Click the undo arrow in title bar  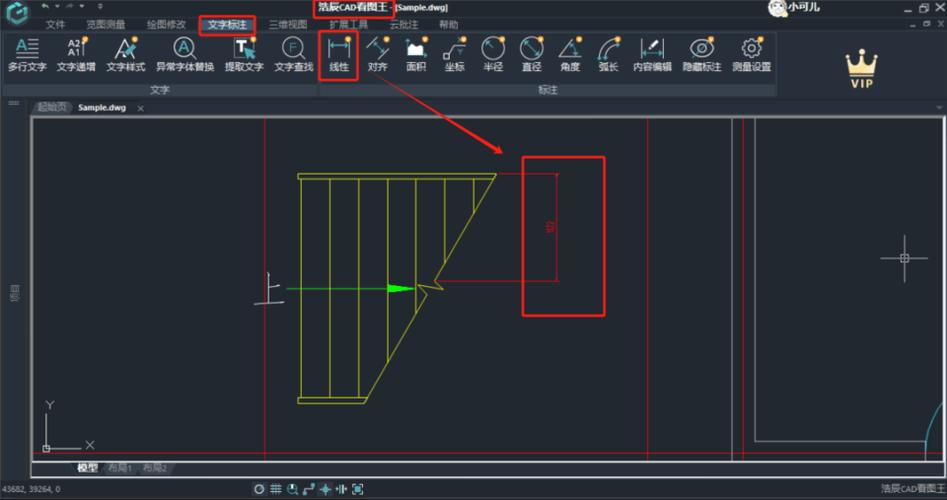click(46, 6)
